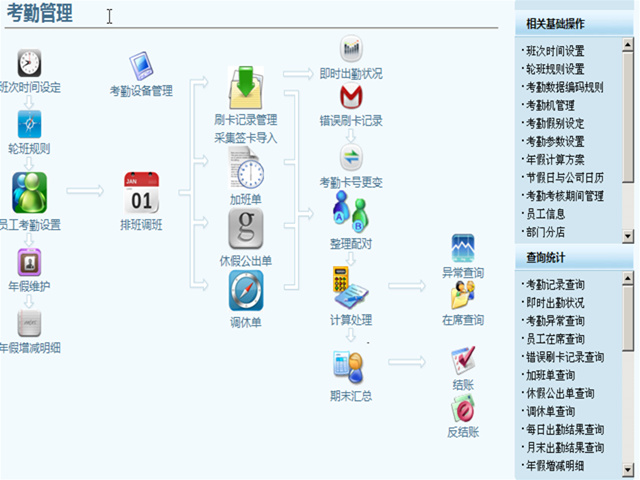The image size is (640, 480).
Task: Select 轮班规则设置 in sidebar
Action: [555, 69]
